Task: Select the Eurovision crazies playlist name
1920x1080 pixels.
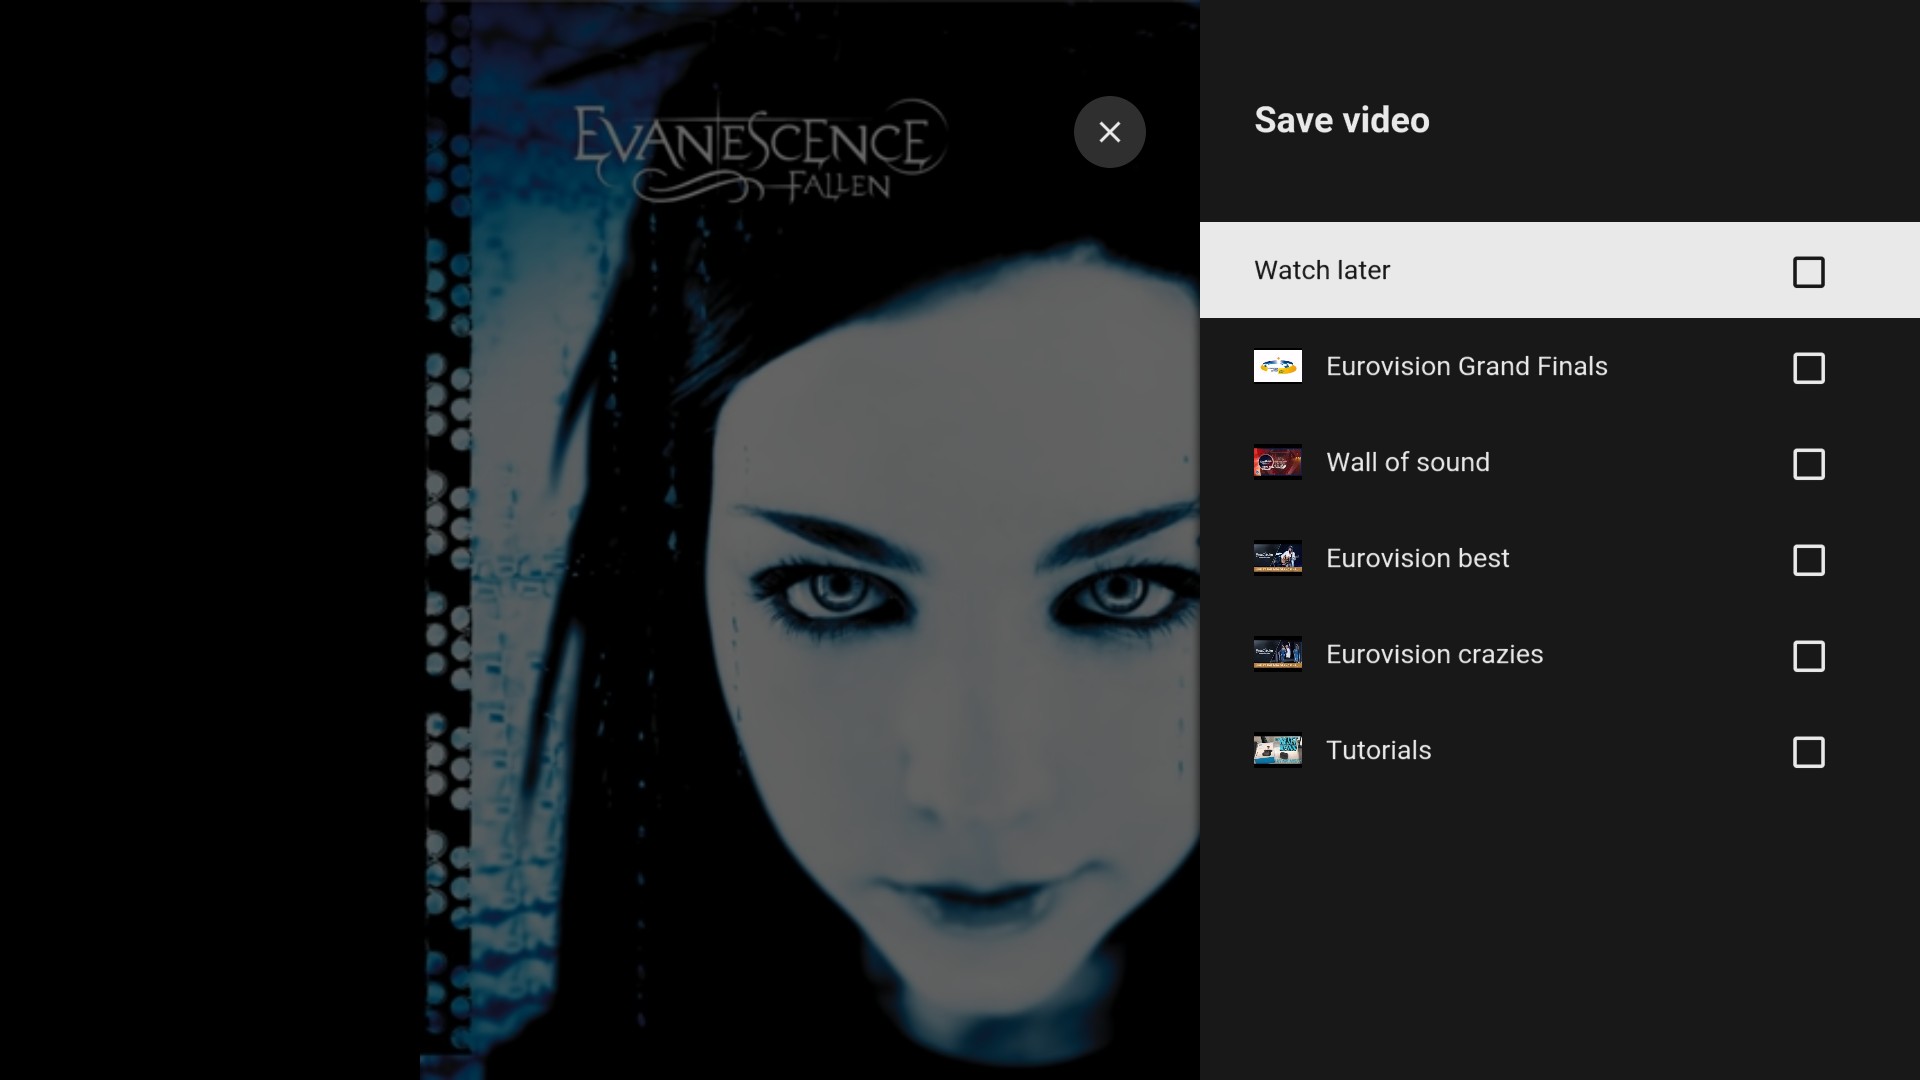Action: (1434, 654)
